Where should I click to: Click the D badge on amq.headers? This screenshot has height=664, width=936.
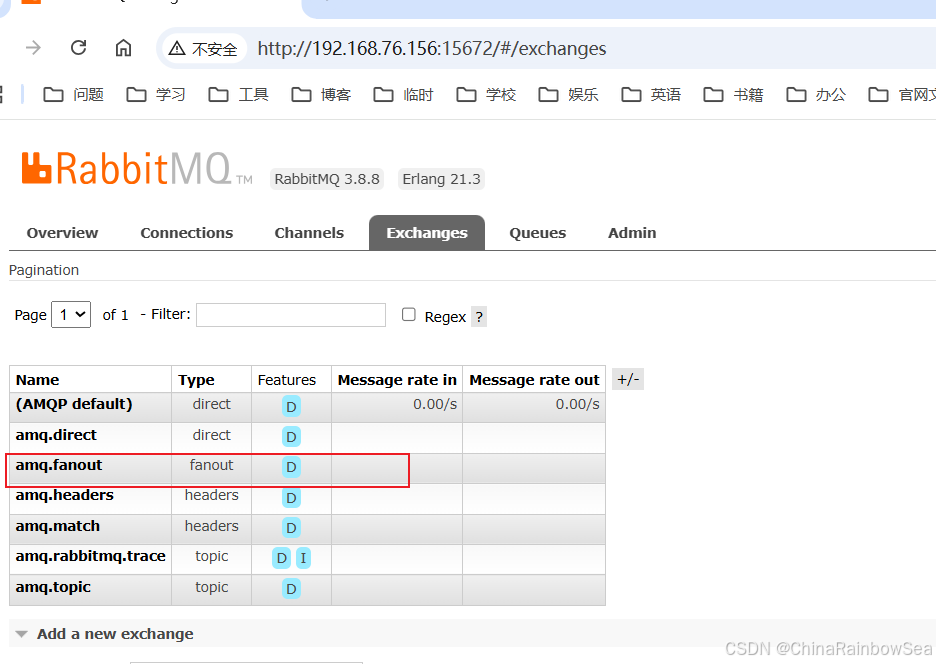[290, 498]
